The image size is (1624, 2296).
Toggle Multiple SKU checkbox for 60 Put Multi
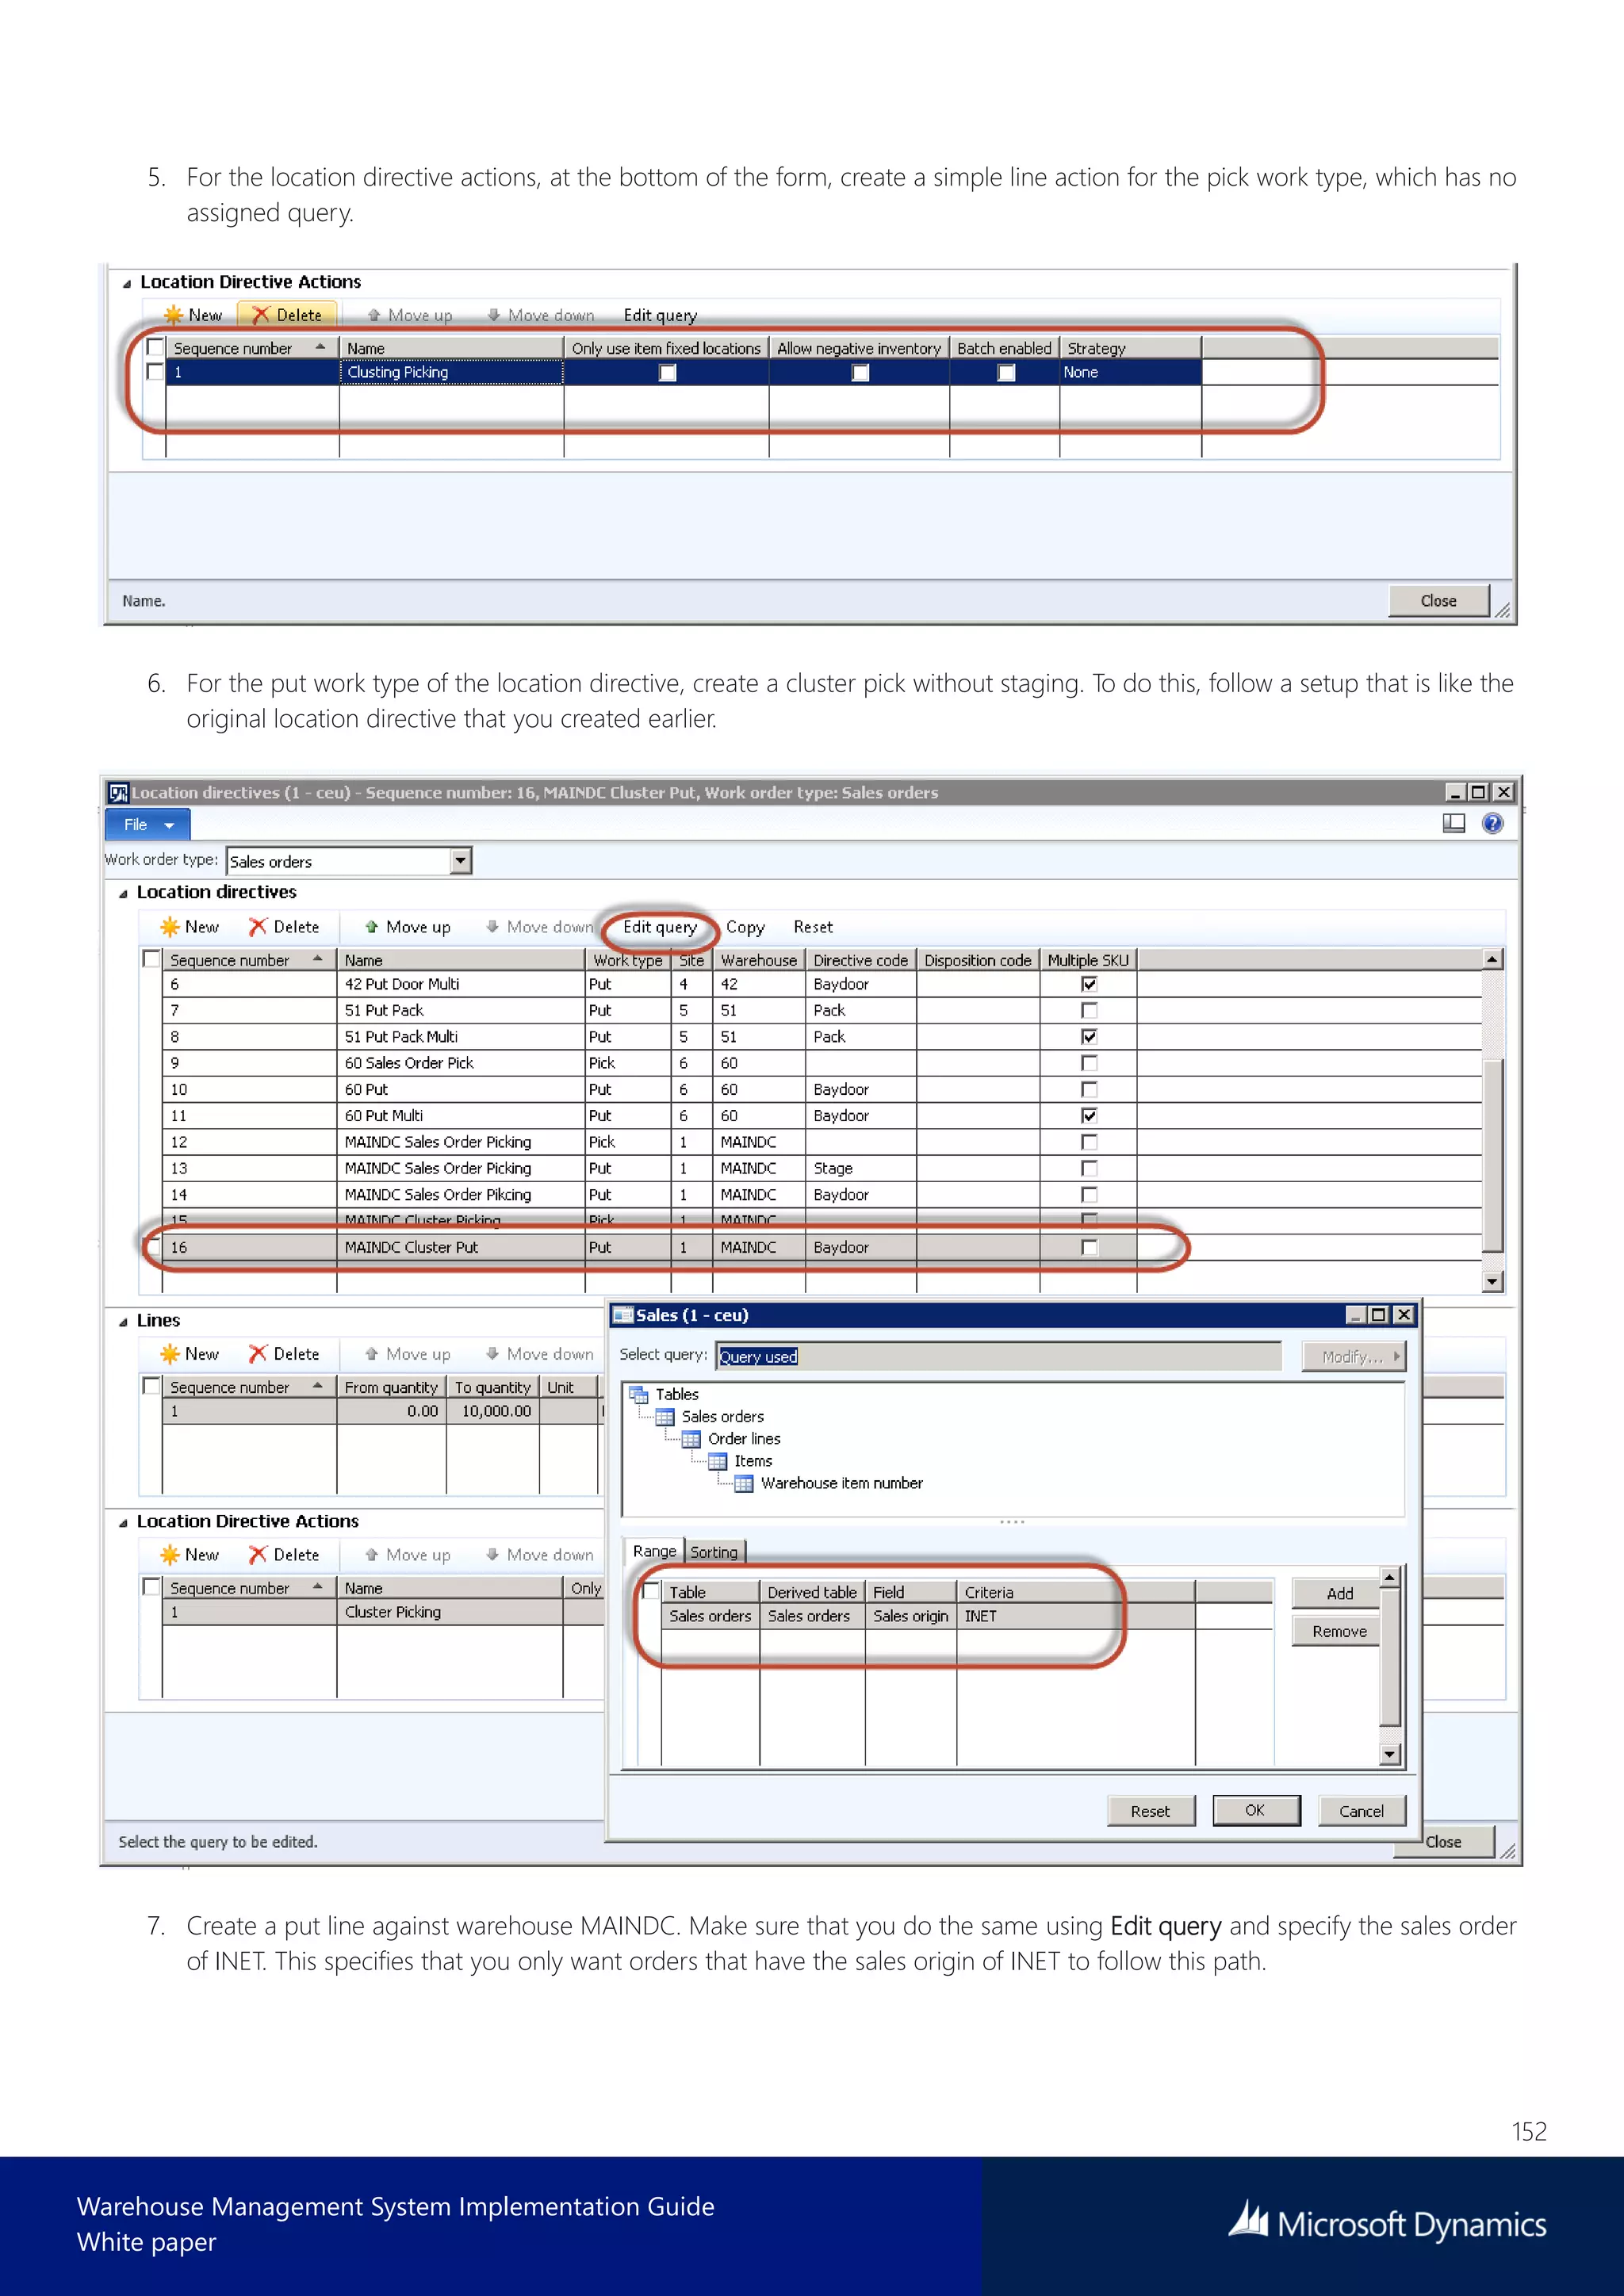coord(1089,1116)
